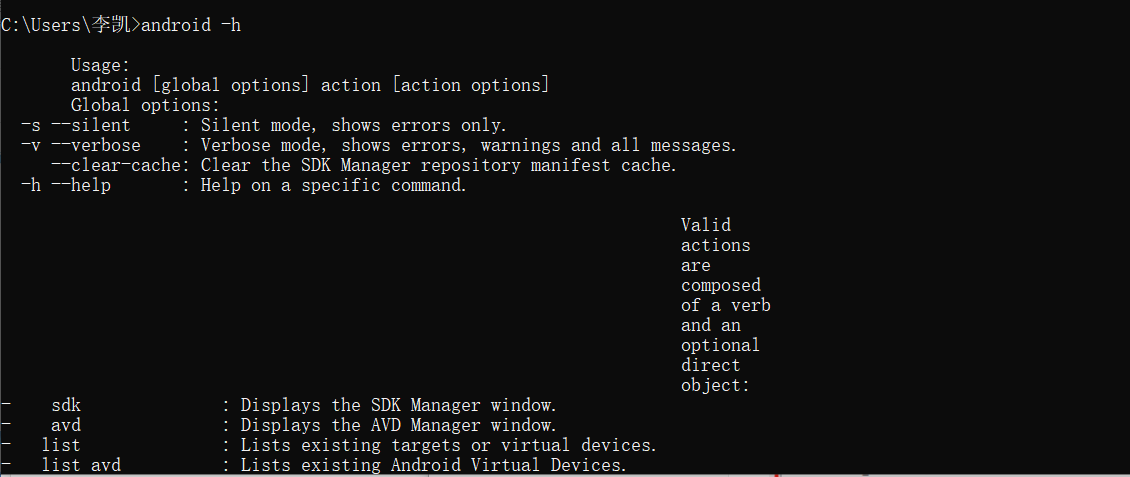Click "Lists existing targets or virtual devices."

tap(448, 445)
